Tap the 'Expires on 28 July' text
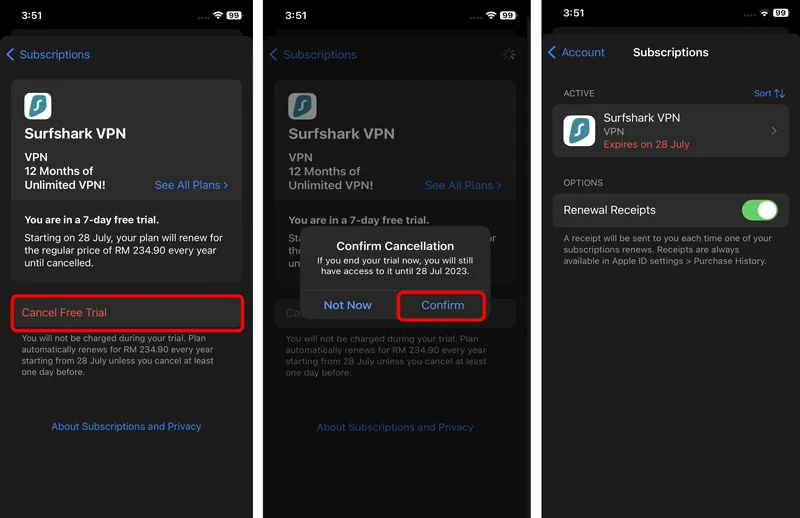800x518 pixels. (646, 144)
